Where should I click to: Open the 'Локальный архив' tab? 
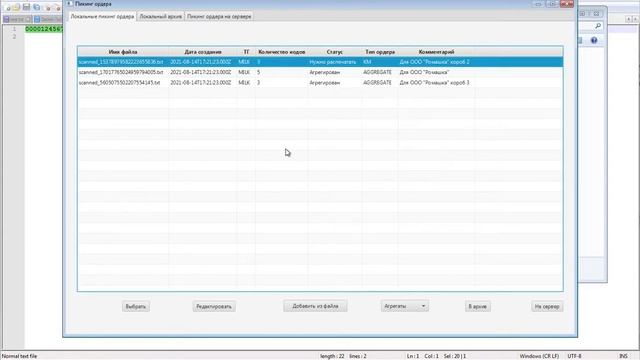coord(160,16)
